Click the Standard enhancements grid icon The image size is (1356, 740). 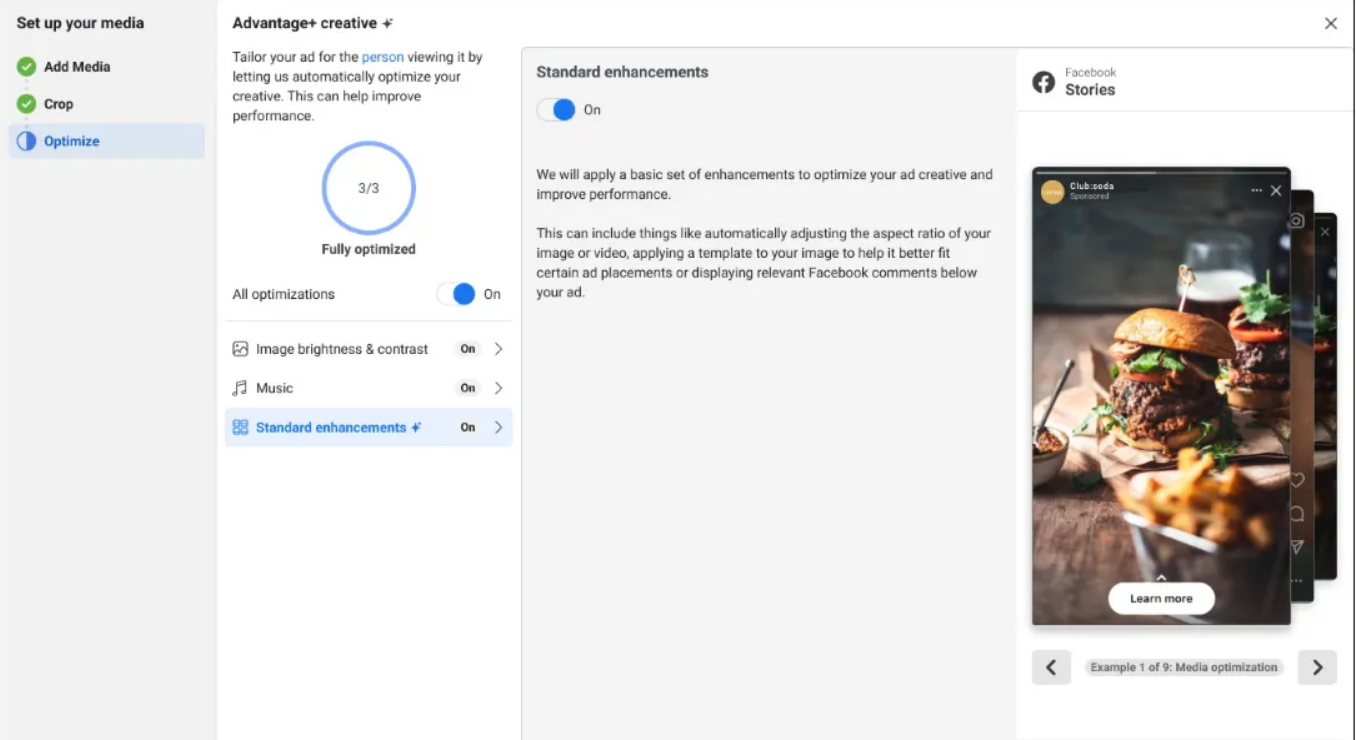pyautogui.click(x=240, y=427)
